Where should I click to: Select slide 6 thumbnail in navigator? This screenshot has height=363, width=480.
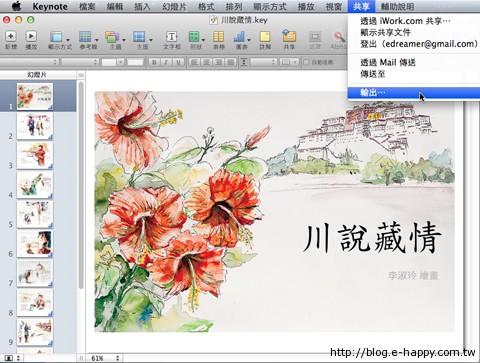pyautogui.click(x=35, y=244)
